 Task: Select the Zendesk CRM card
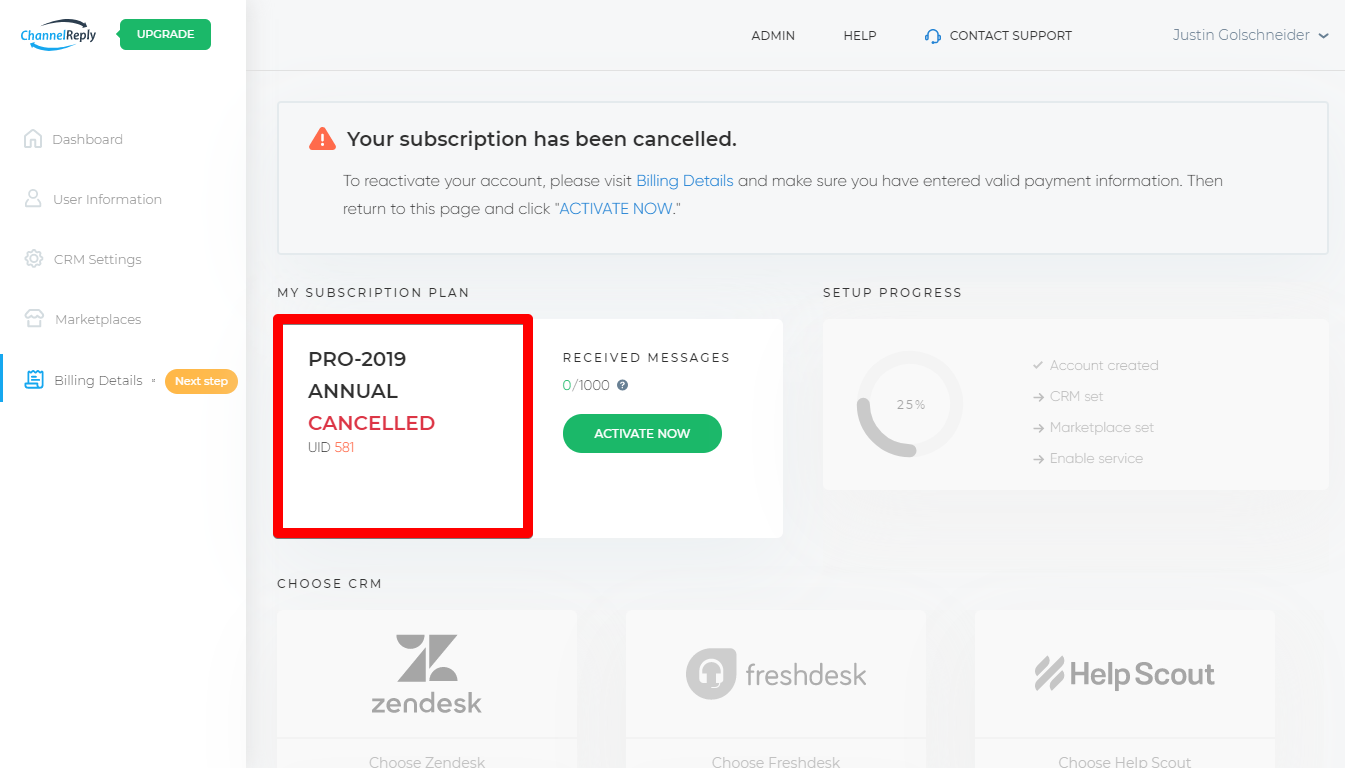(x=427, y=689)
